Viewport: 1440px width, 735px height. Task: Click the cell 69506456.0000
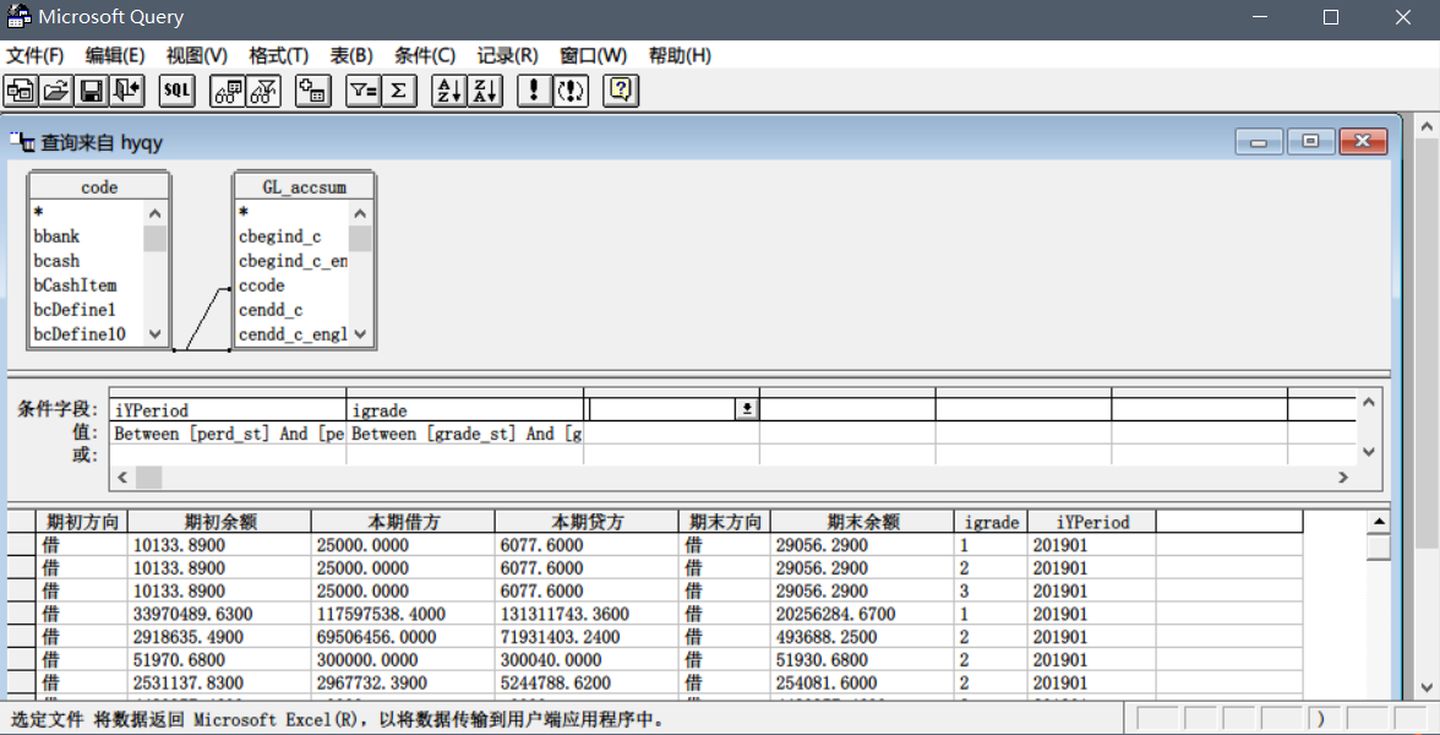point(403,637)
